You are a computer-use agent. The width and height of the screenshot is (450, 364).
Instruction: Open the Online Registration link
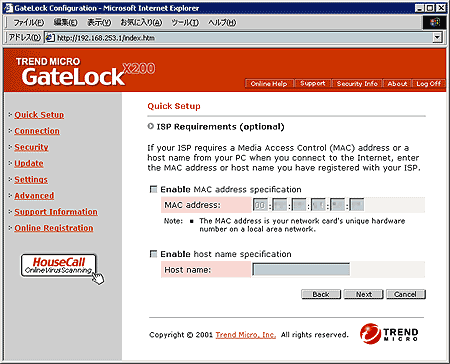tap(54, 228)
